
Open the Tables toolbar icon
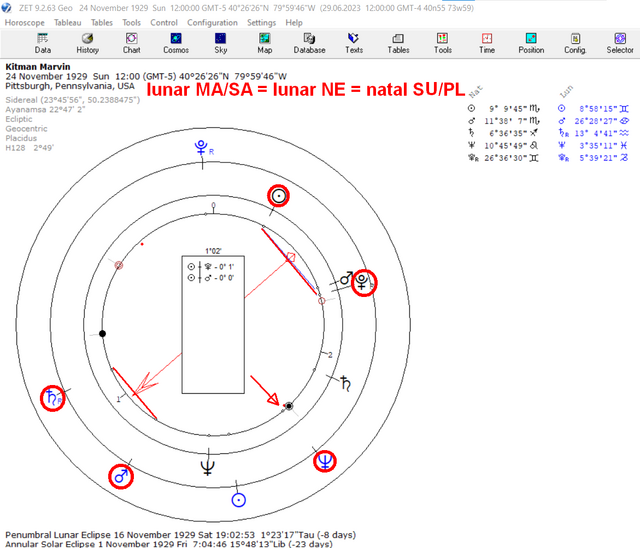tap(398, 43)
